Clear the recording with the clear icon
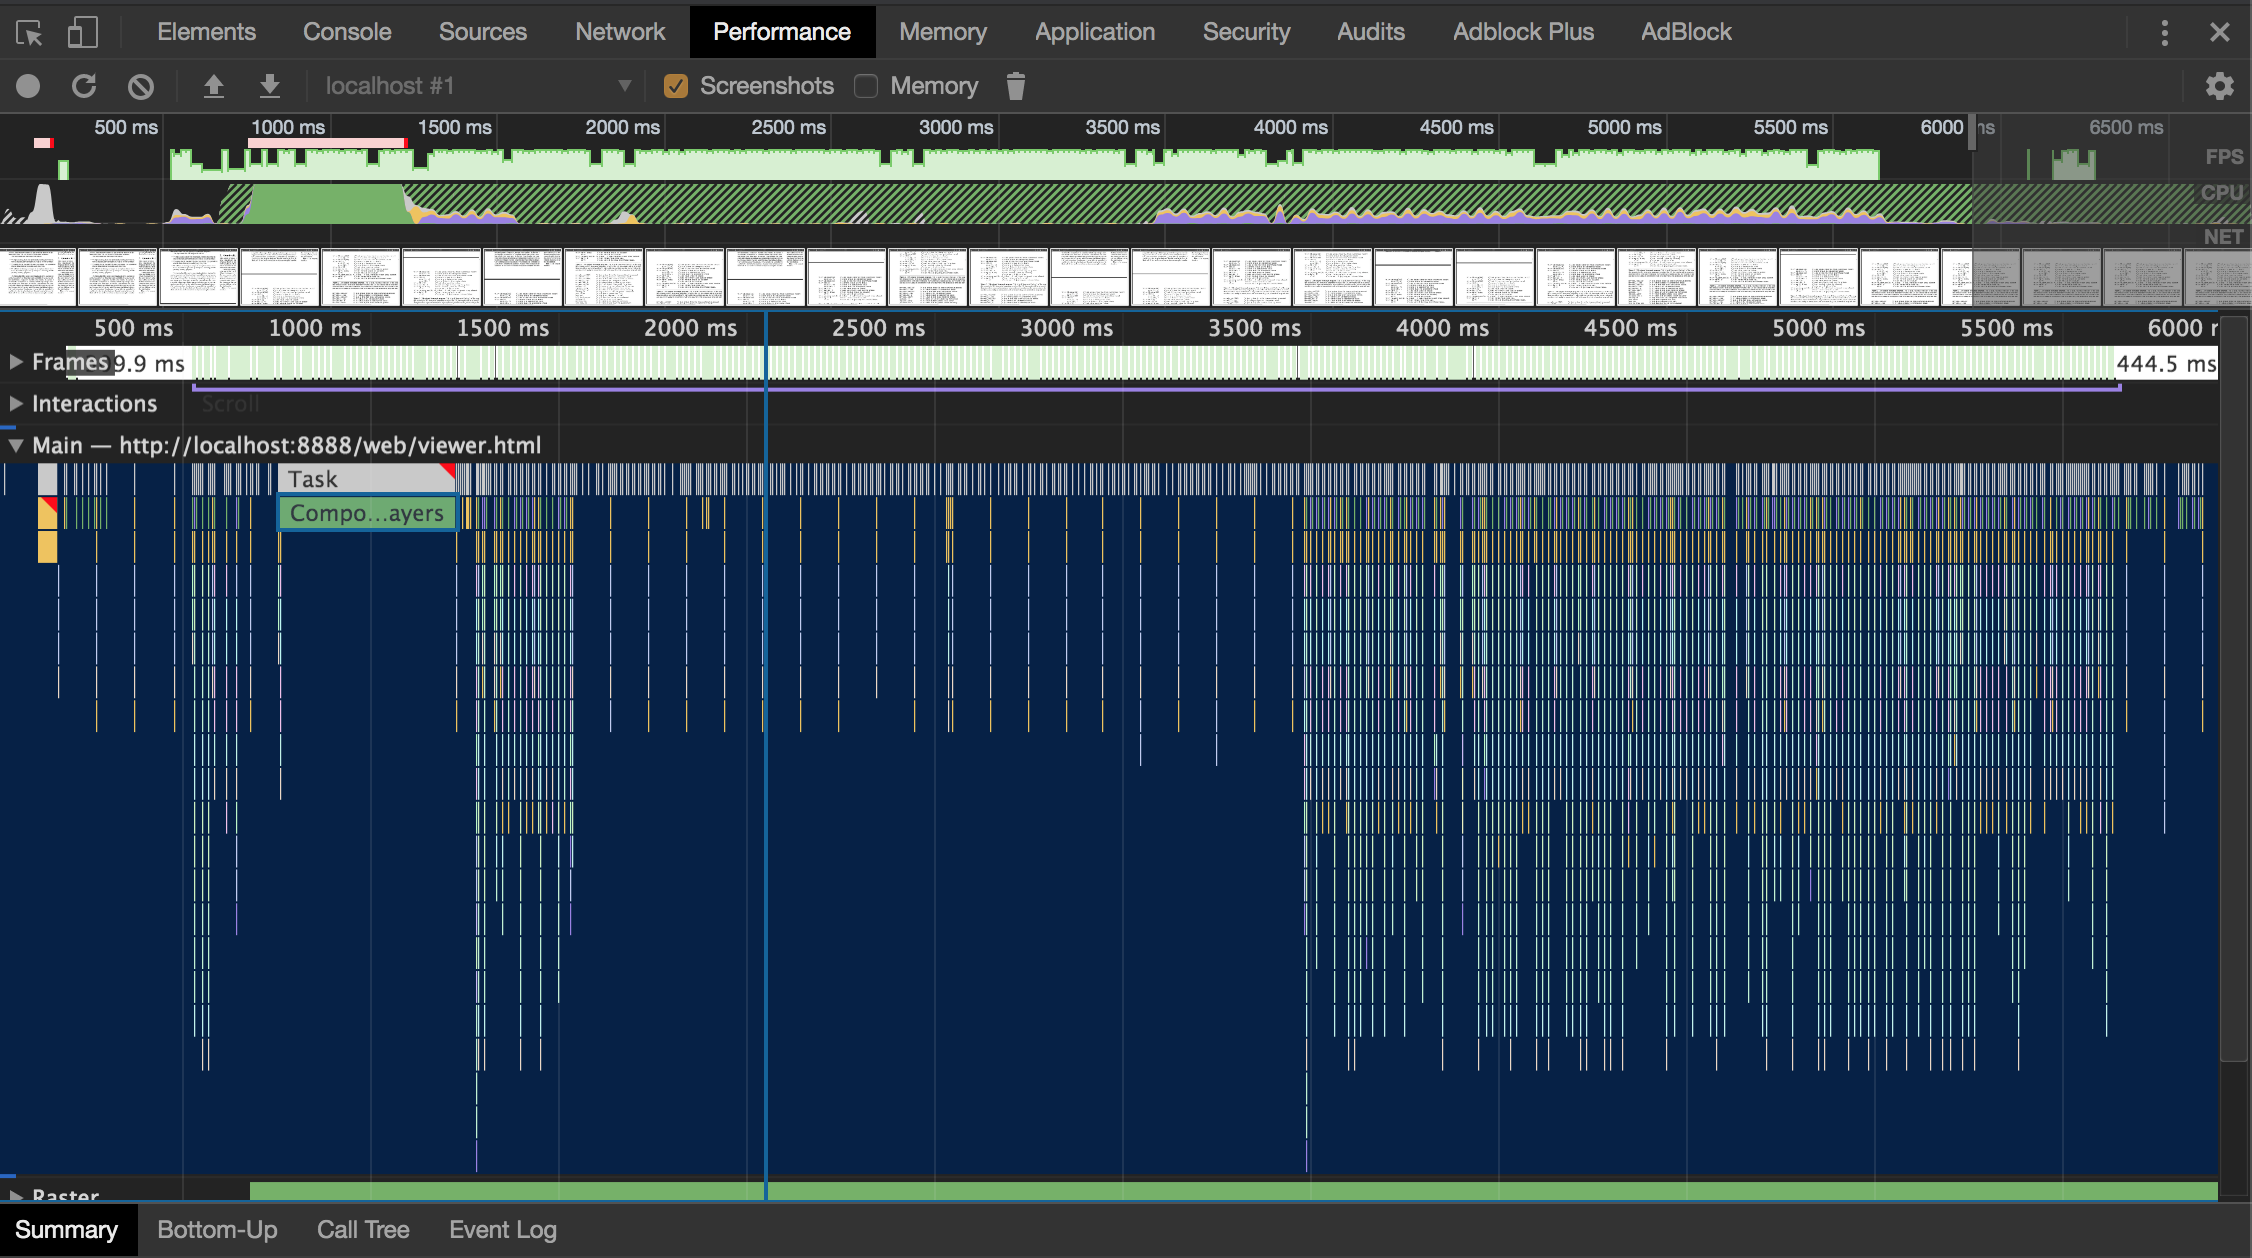Screen dimensions: 2252x1258 [x=141, y=86]
